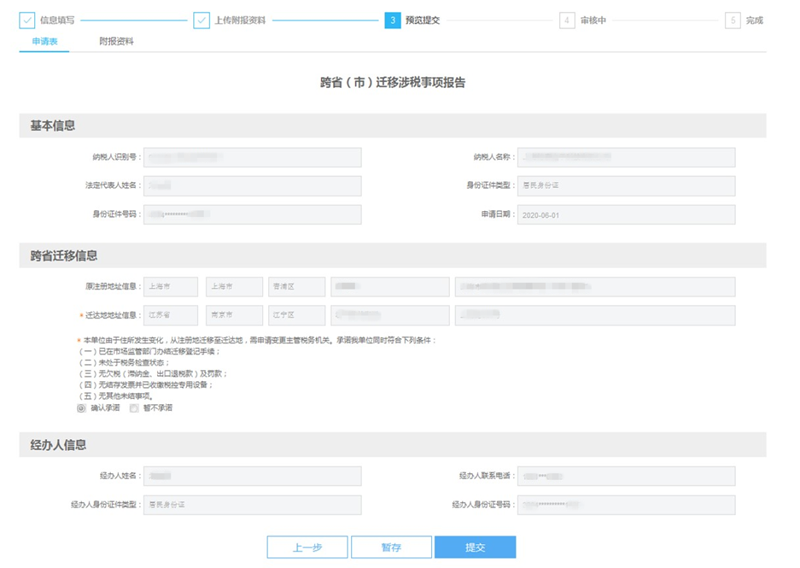Open the 普陀区 district dropdown
Image resolution: width=800 pixels, height=568 pixels.
coord(296,287)
